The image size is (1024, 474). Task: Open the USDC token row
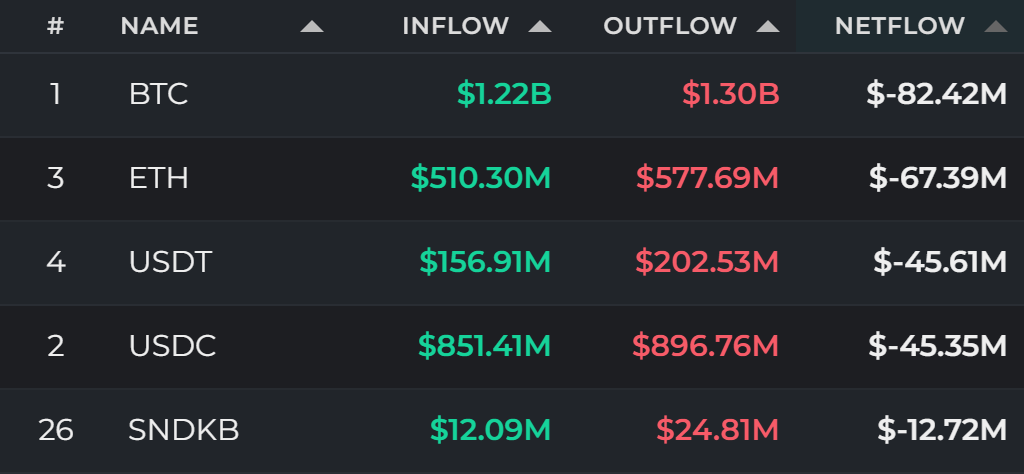coord(512,346)
